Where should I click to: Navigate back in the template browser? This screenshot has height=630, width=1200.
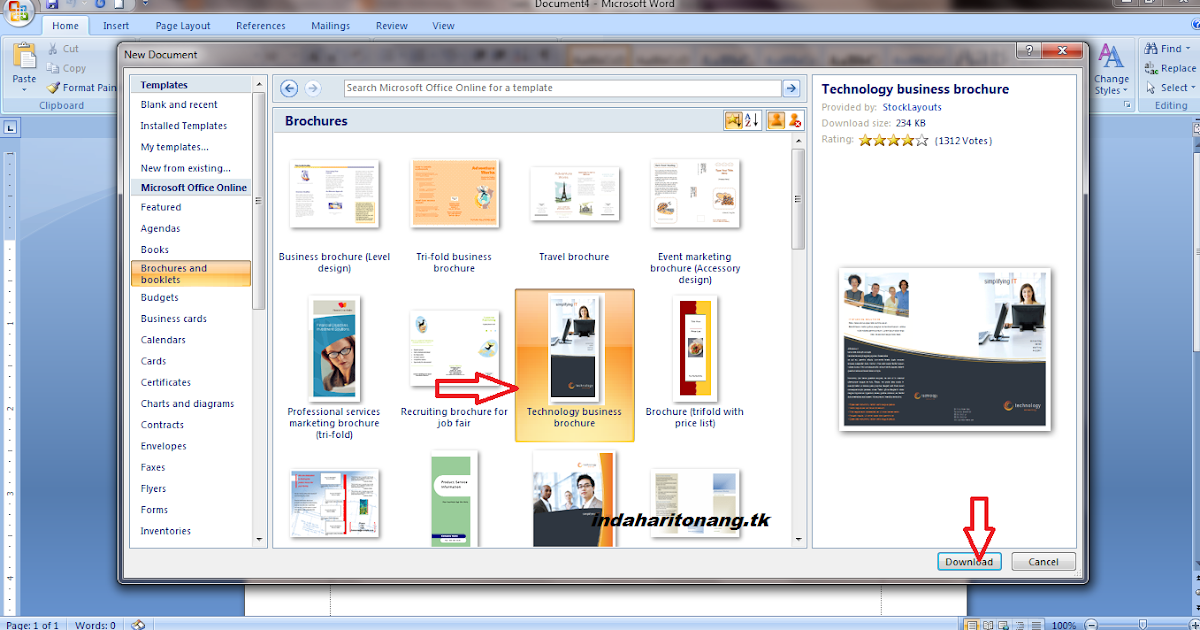[x=289, y=88]
